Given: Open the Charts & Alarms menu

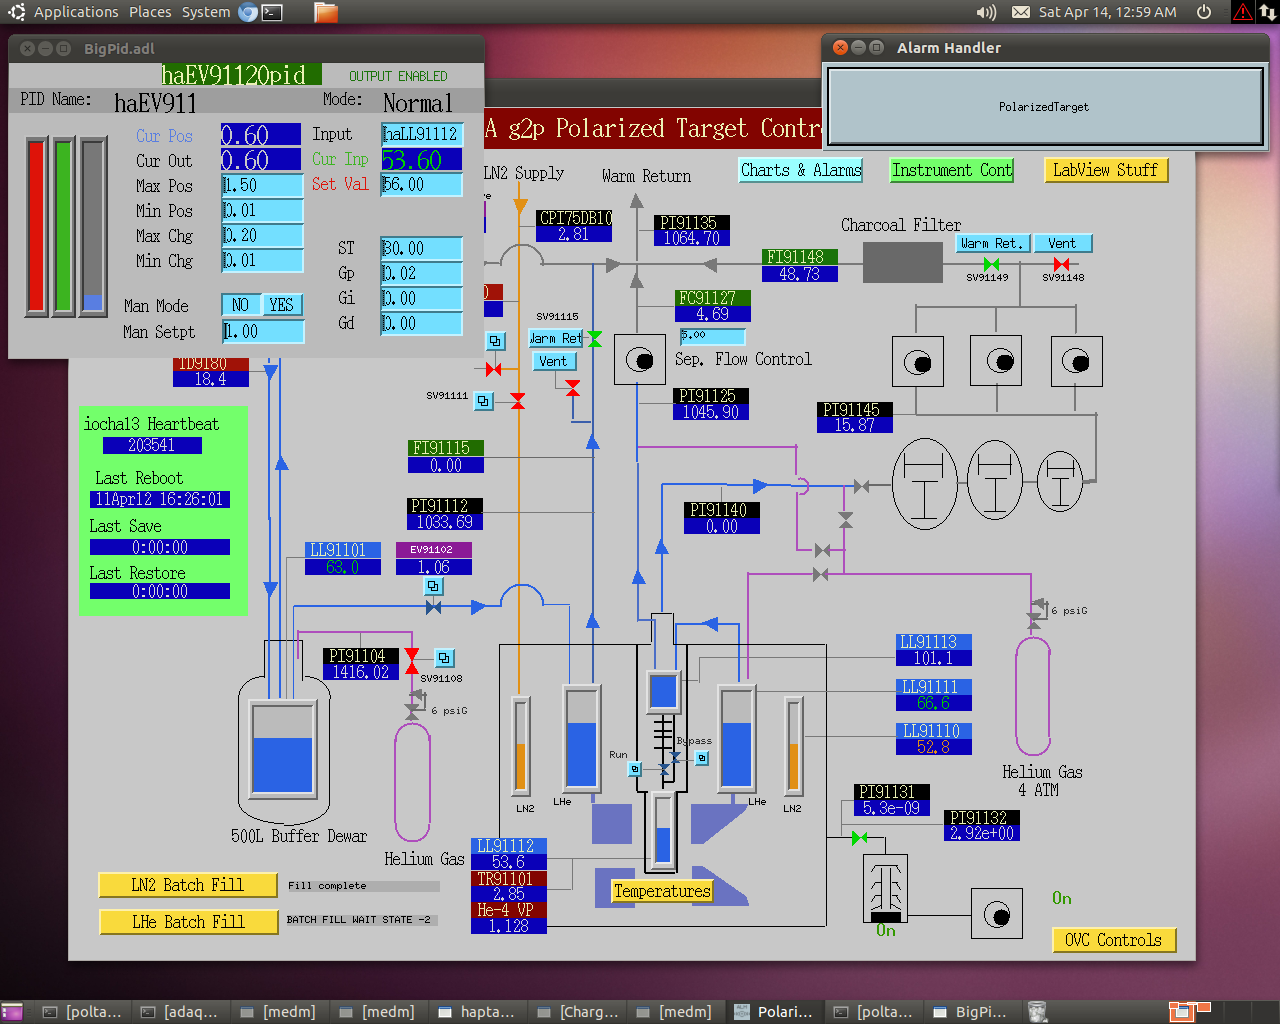Looking at the screenshot, I should click(x=801, y=170).
